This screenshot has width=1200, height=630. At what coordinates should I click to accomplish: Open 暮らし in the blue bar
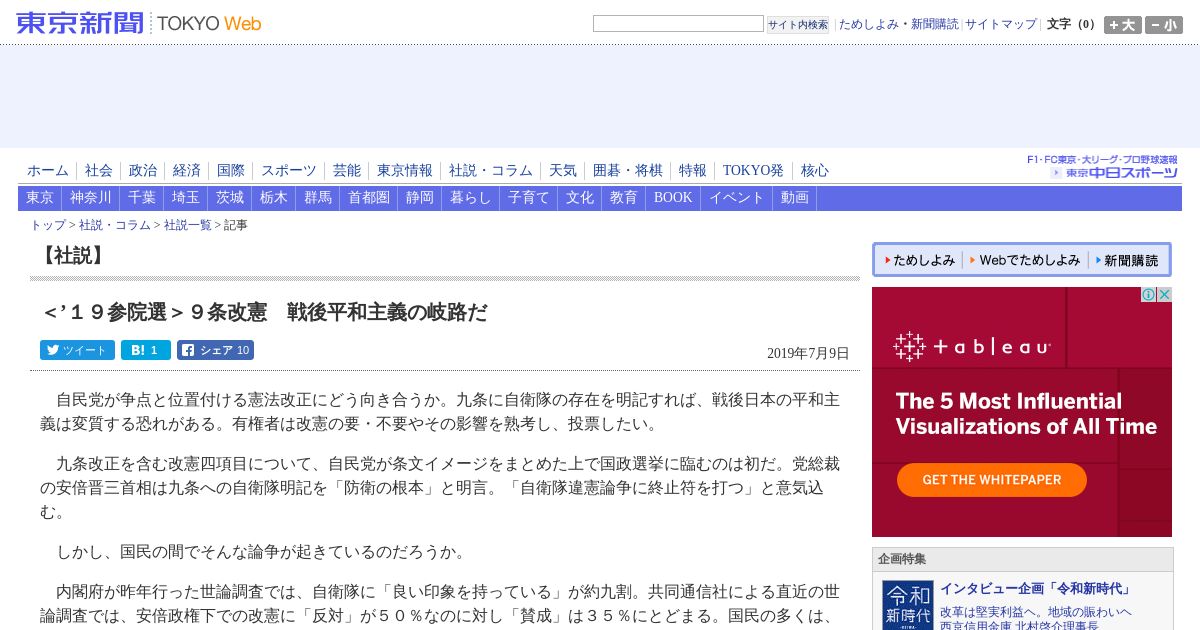pos(471,198)
